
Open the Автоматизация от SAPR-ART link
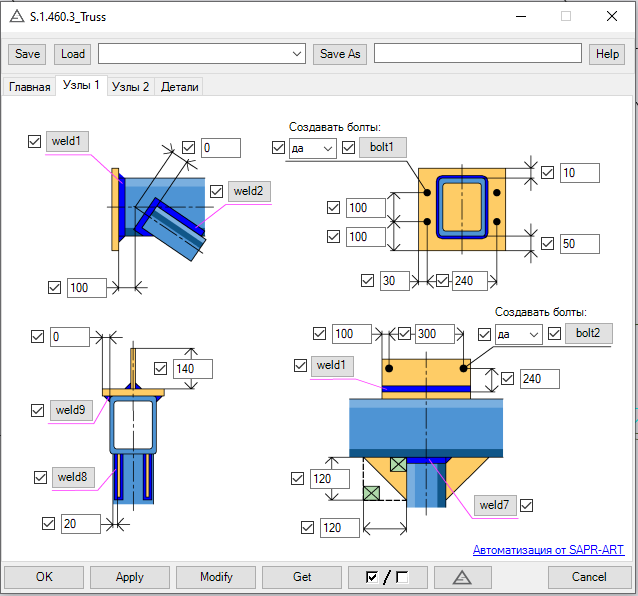pos(550,550)
